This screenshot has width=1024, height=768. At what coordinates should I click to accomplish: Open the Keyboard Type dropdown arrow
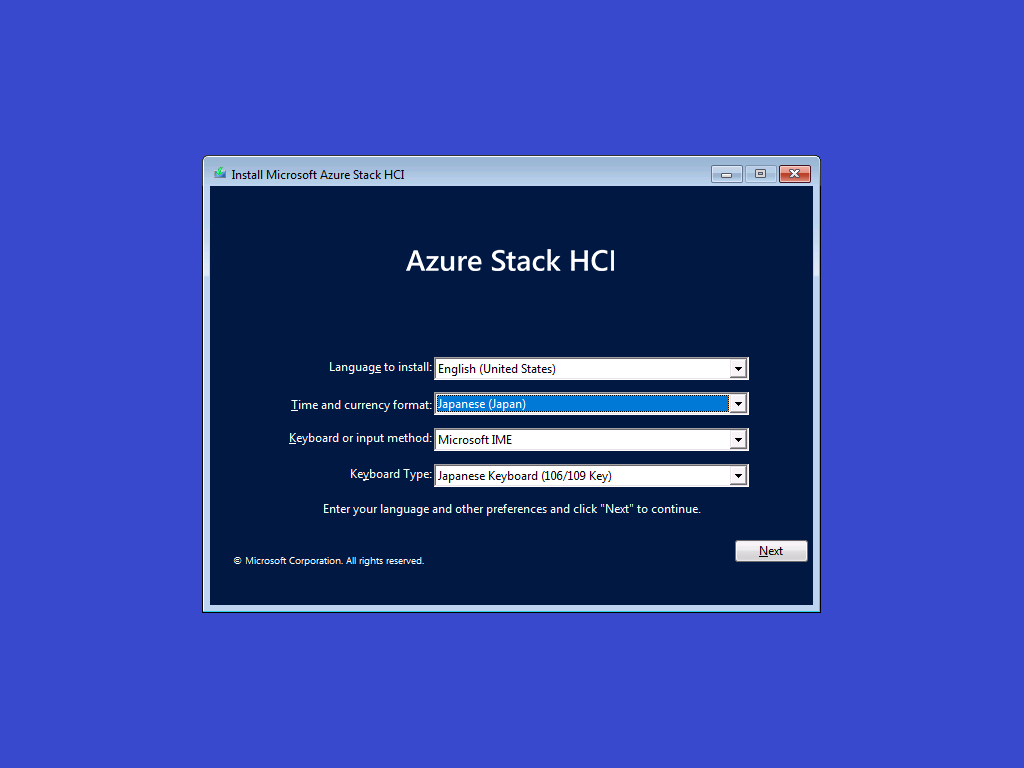pos(739,475)
